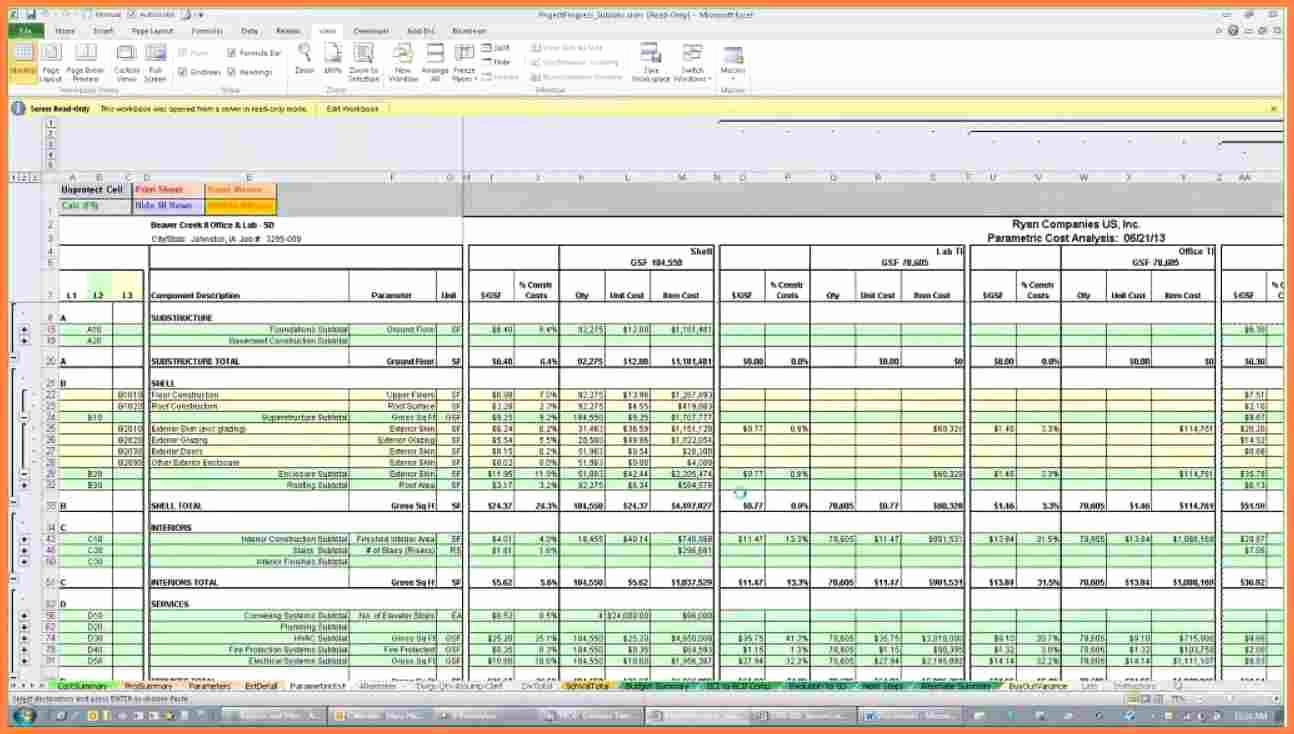Screen dimensions: 1294x734
Task: Click the Unprotect Cell button
Action: click(x=92, y=190)
